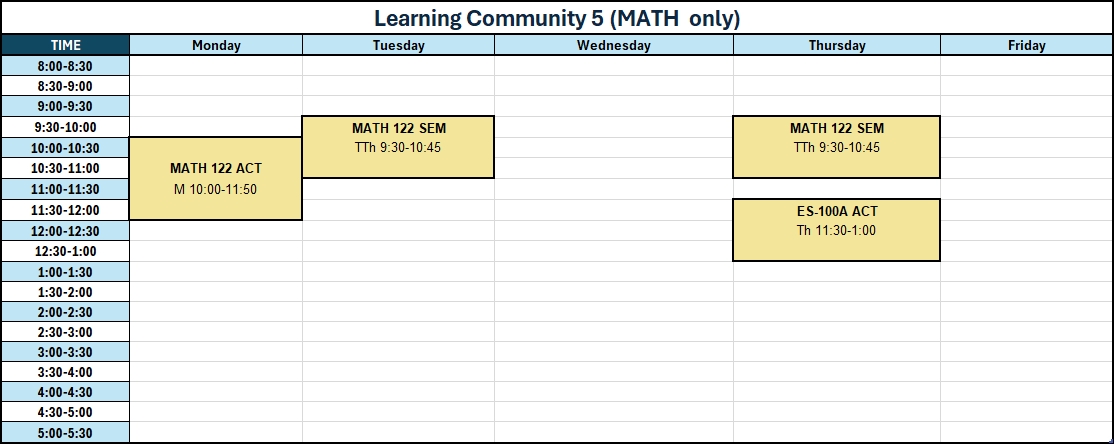The image size is (1114, 444).
Task: Select the Monday column header
Action: (216, 45)
